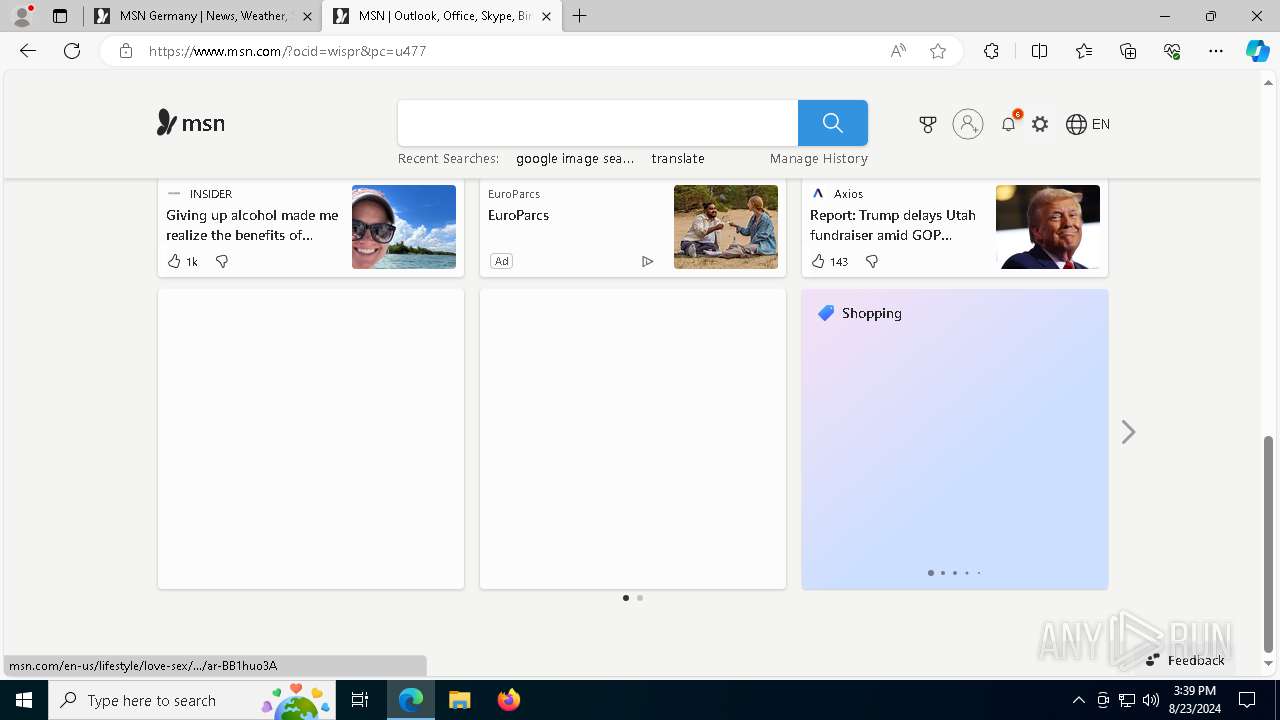
Task: Open volume control in system tray
Action: tap(1150, 700)
